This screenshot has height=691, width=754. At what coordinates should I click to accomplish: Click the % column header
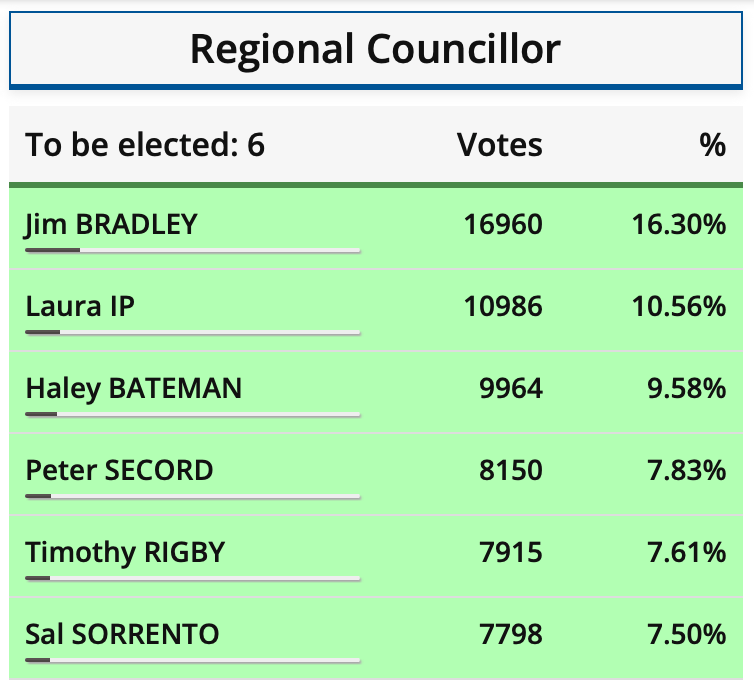[712, 145]
